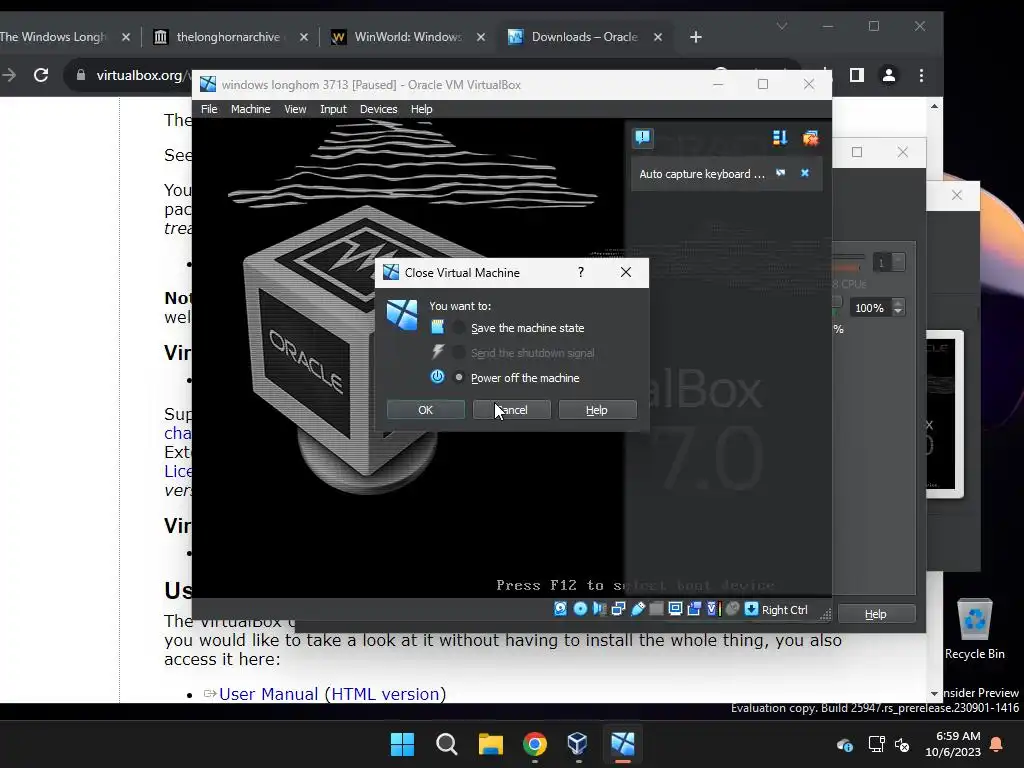Click the audio indicator in VM status bar
This screenshot has height=768, width=1024.
click(x=599, y=609)
